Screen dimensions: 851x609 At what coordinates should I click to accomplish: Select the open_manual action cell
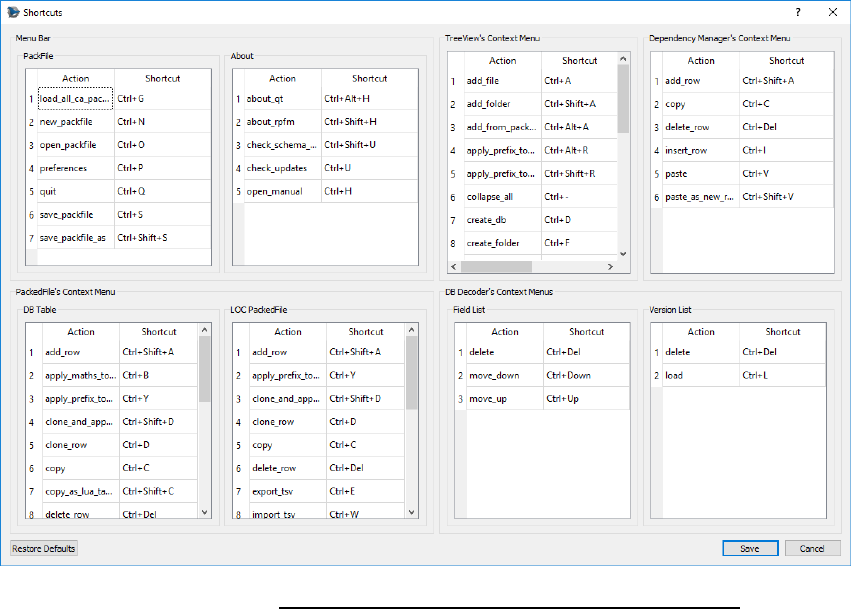point(283,191)
